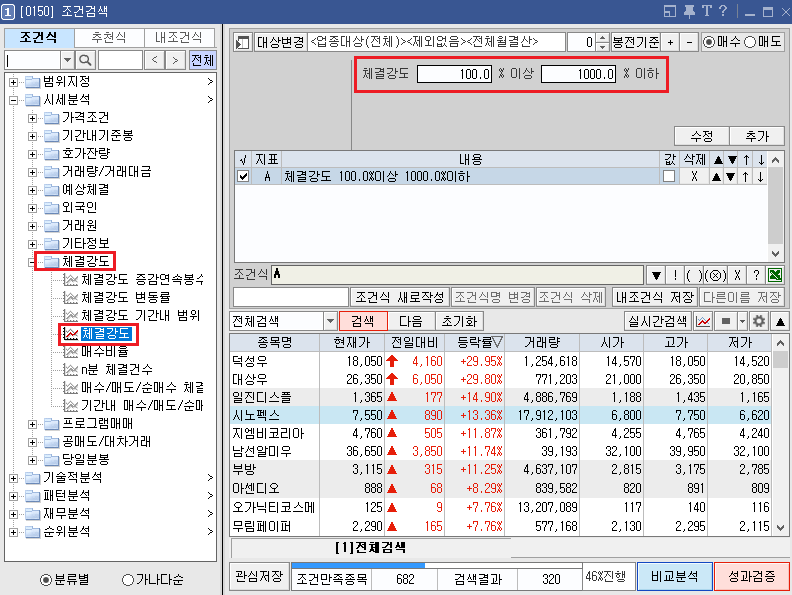The height and width of the screenshot is (595, 792).
Task: Select the 매도 radio button
Action: pos(750,42)
